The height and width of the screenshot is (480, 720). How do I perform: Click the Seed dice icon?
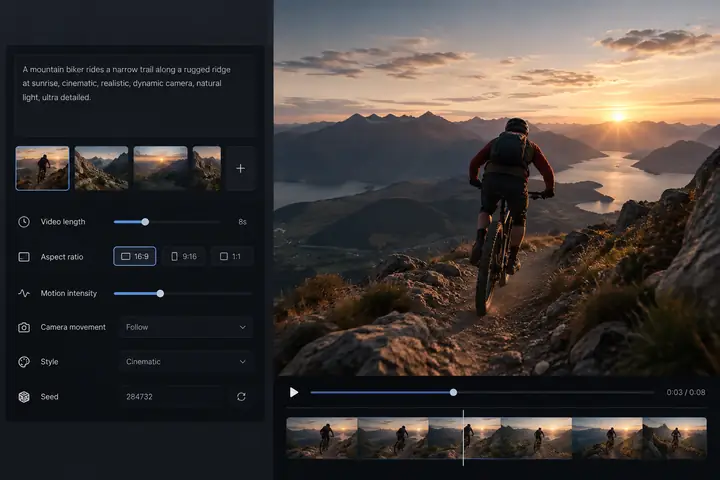[x=24, y=397]
